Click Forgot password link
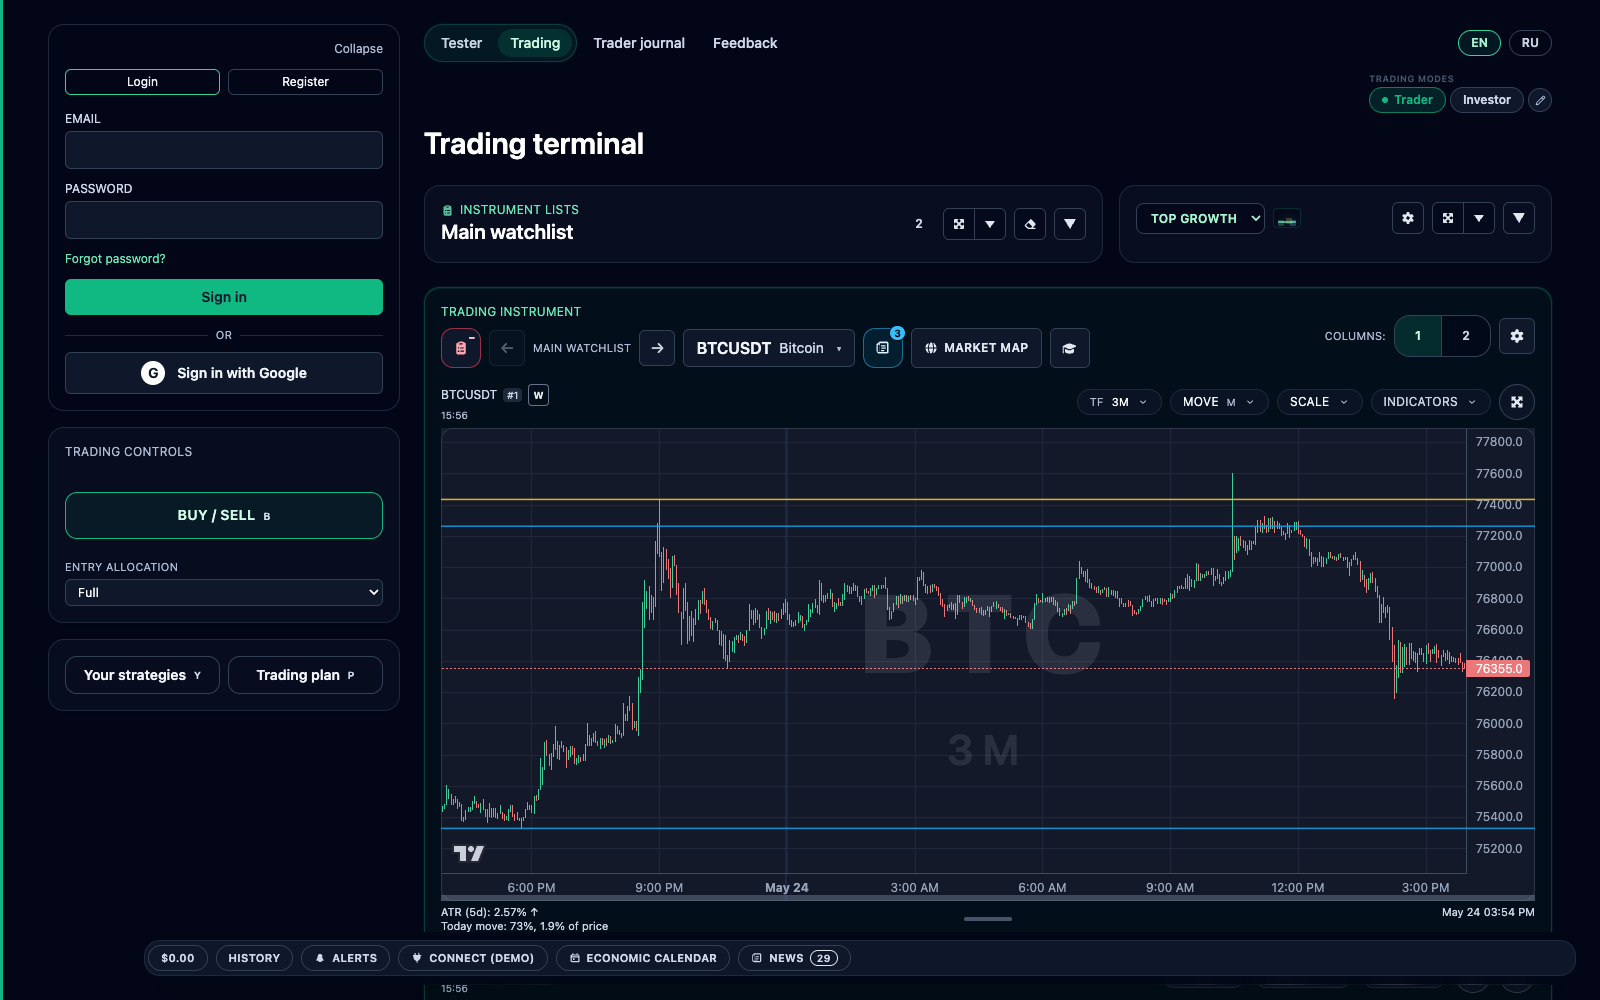 point(115,259)
